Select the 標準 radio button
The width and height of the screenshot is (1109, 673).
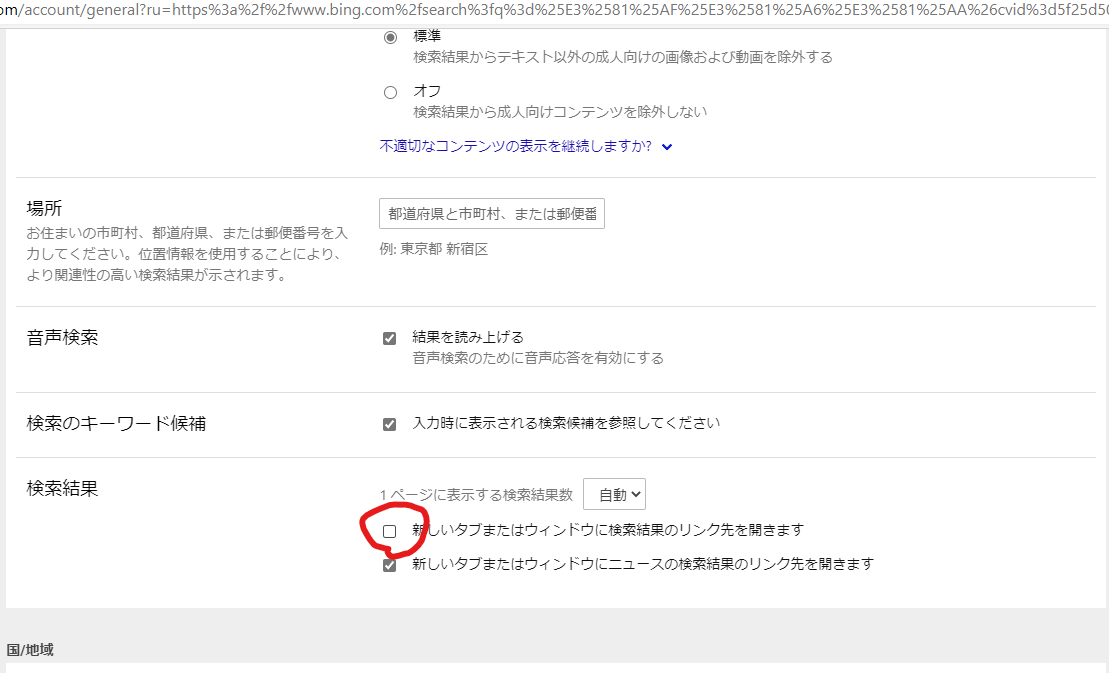pyautogui.click(x=390, y=34)
